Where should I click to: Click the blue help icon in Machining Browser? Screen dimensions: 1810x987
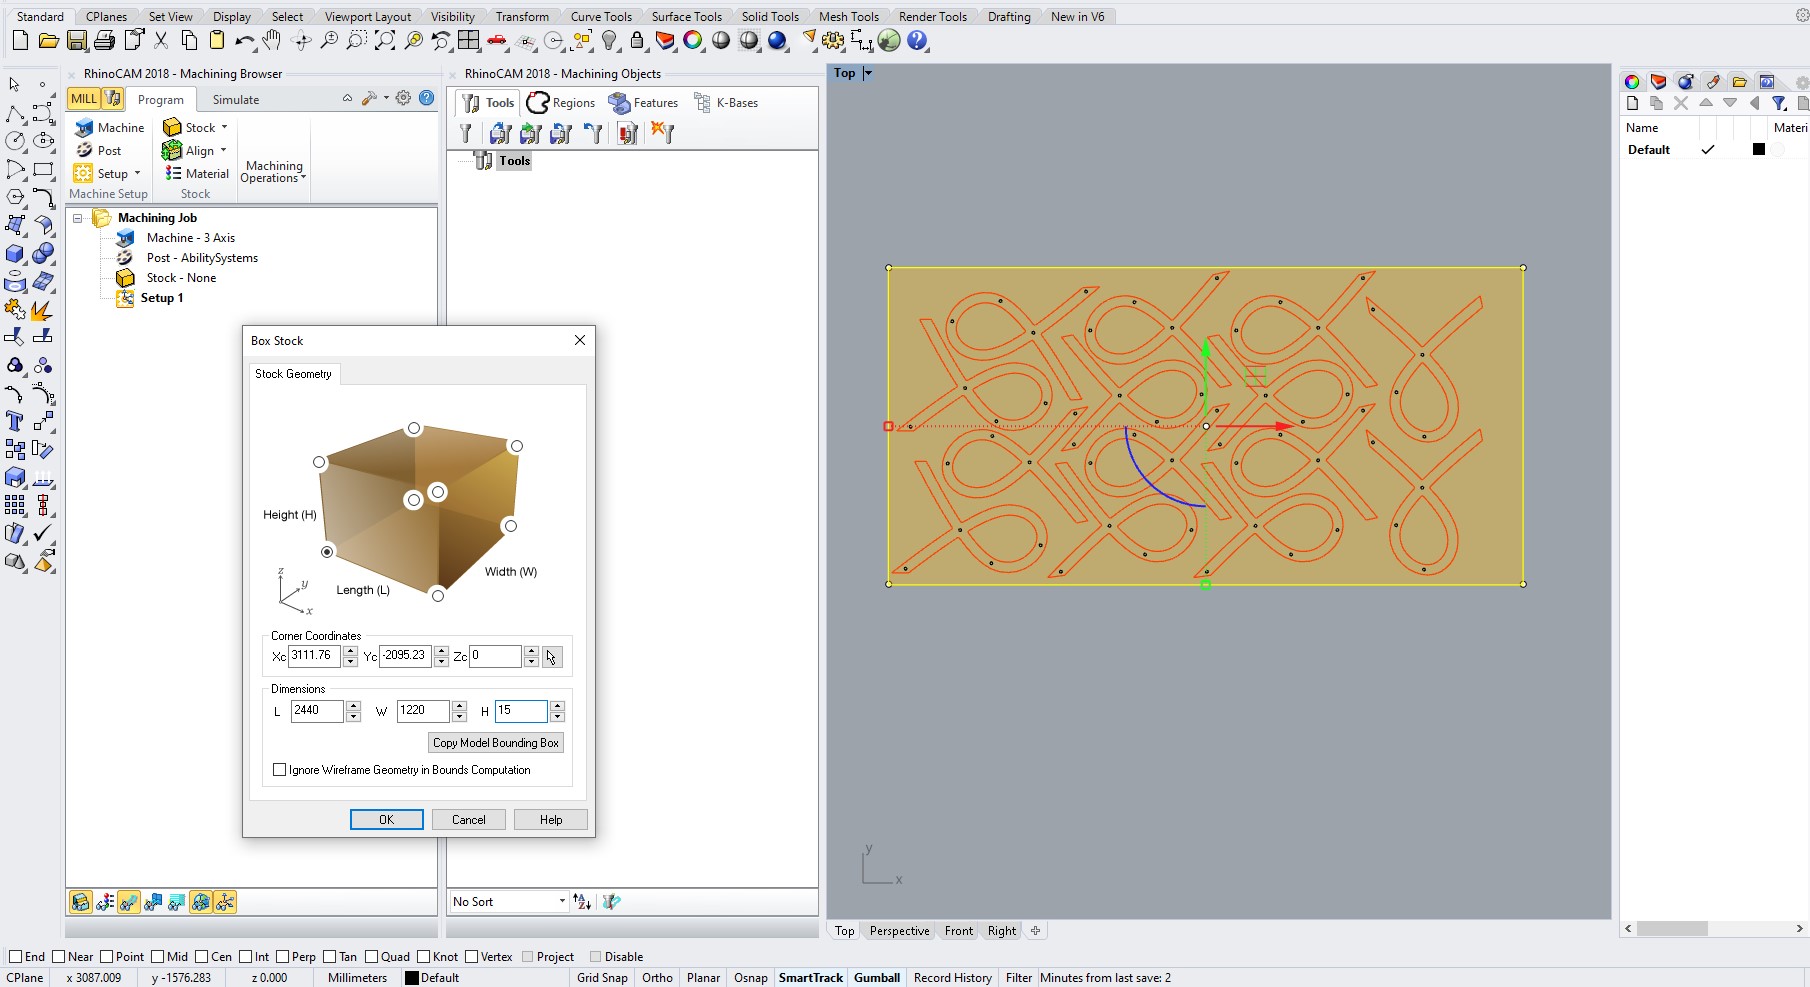427,98
